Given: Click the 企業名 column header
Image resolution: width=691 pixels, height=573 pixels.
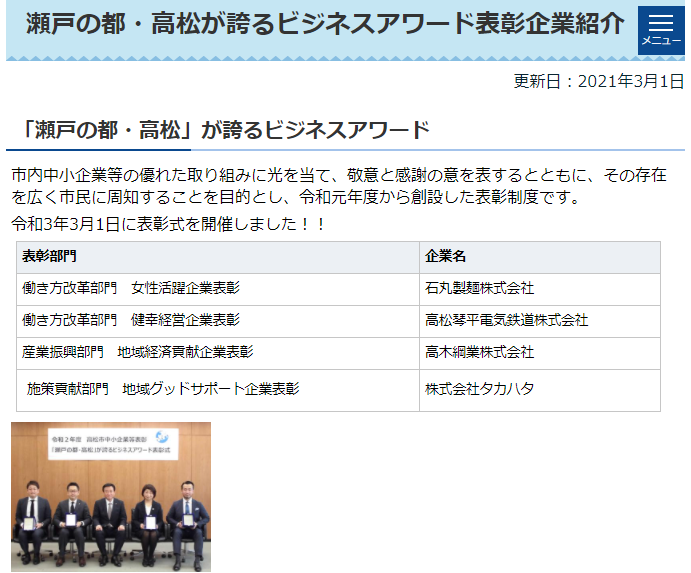Looking at the screenshot, I should 540,257.
